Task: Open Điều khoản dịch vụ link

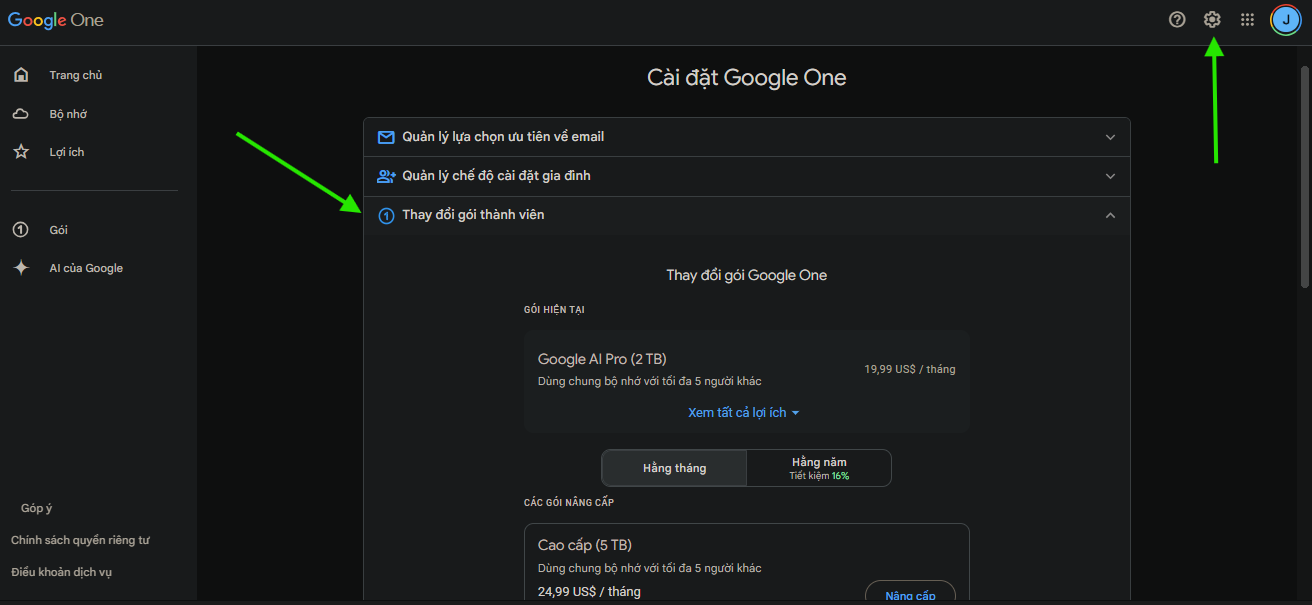Action: point(62,572)
